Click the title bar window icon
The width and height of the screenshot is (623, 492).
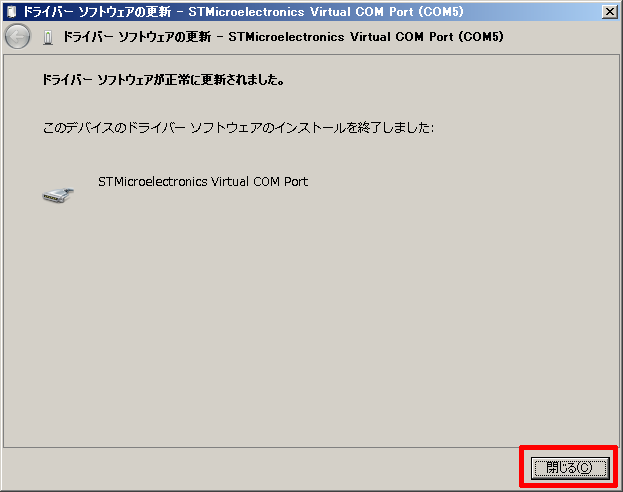(x=12, y=12)
